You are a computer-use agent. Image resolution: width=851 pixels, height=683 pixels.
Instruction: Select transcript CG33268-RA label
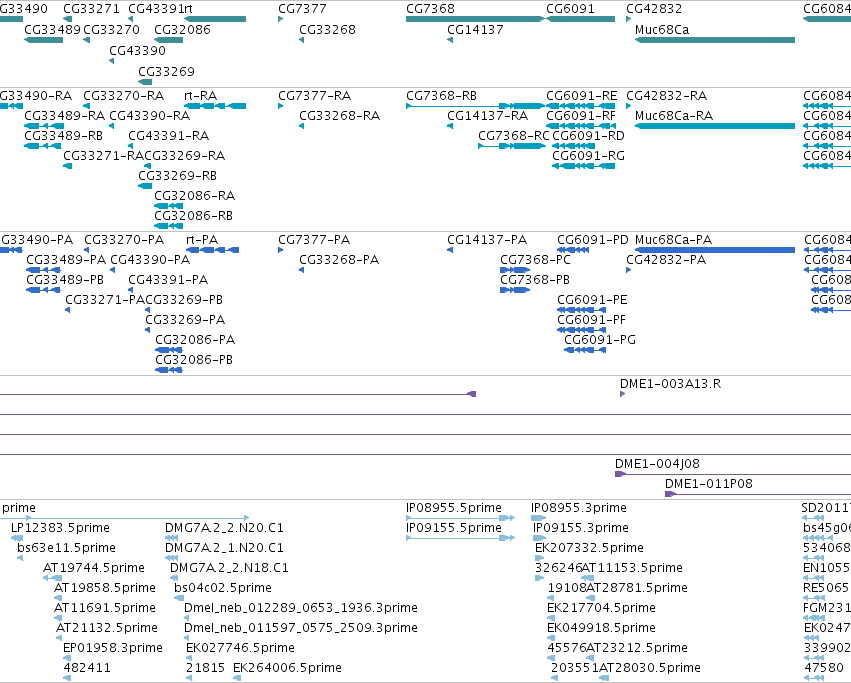[339, 116]
